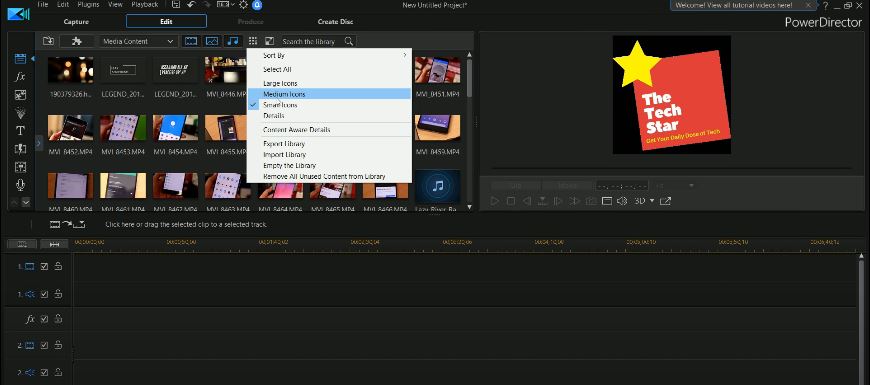Toggle video files filter in library
The width and height of the screenshot is (870, 385).
pyautogui.click(x=191, y=41)
